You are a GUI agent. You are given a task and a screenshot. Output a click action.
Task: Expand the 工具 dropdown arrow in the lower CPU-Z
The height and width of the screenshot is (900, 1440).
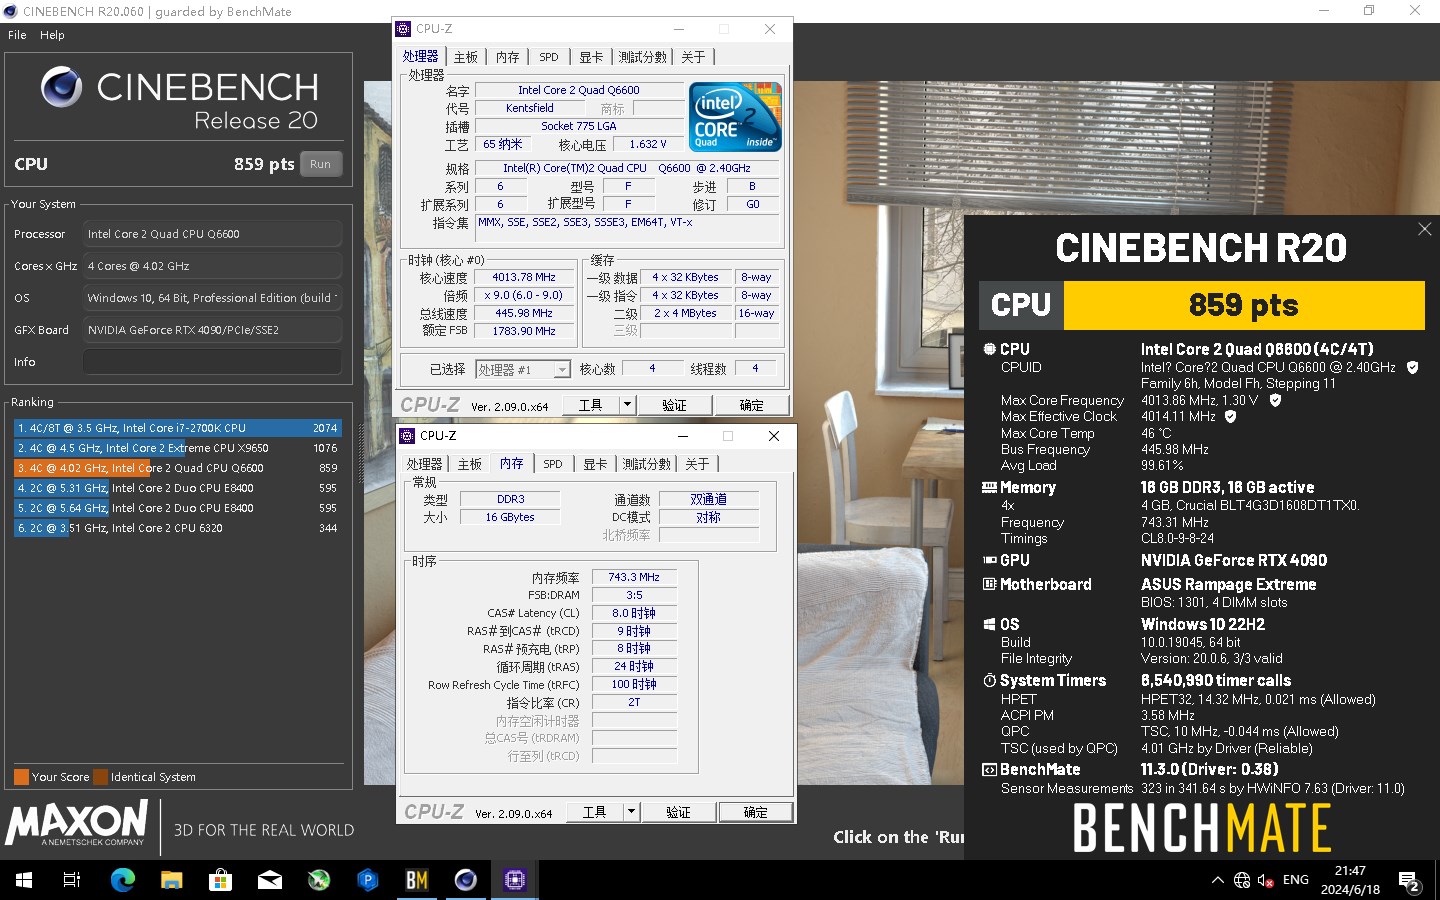point(632,812)
